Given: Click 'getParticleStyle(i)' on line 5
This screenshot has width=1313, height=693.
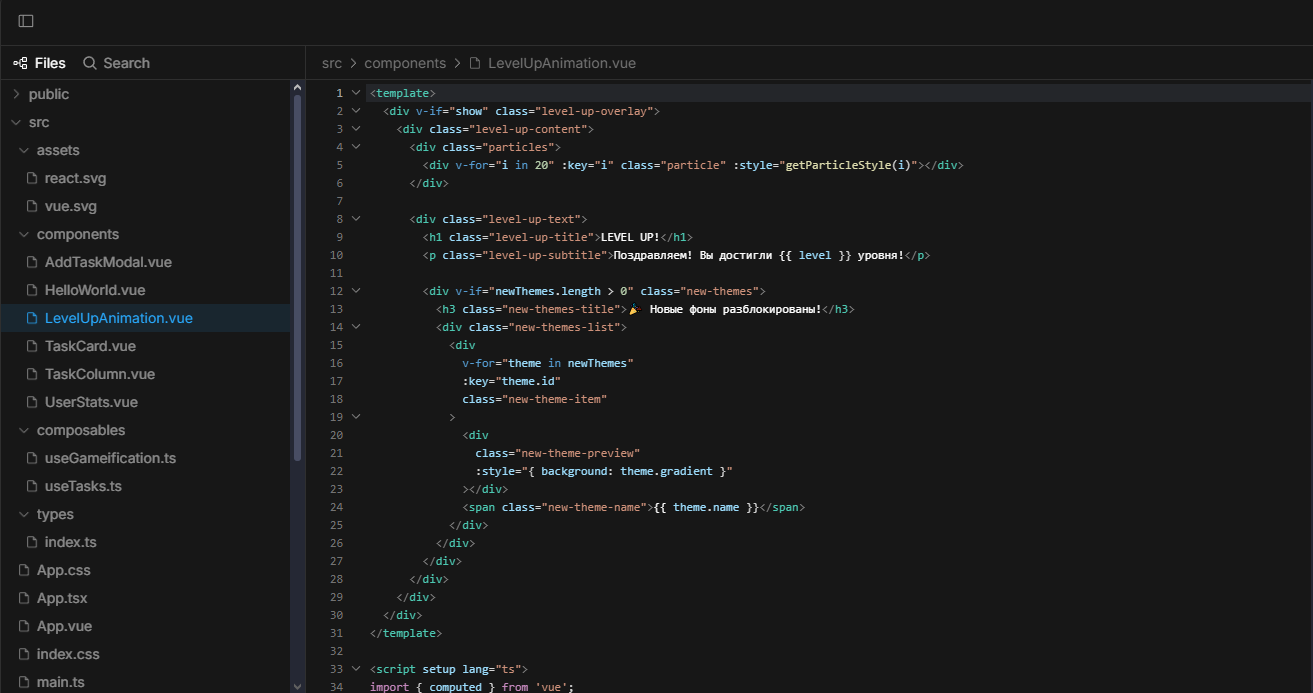Looking at the screenshot, I should pyautogui.click(x=850, y=165).
